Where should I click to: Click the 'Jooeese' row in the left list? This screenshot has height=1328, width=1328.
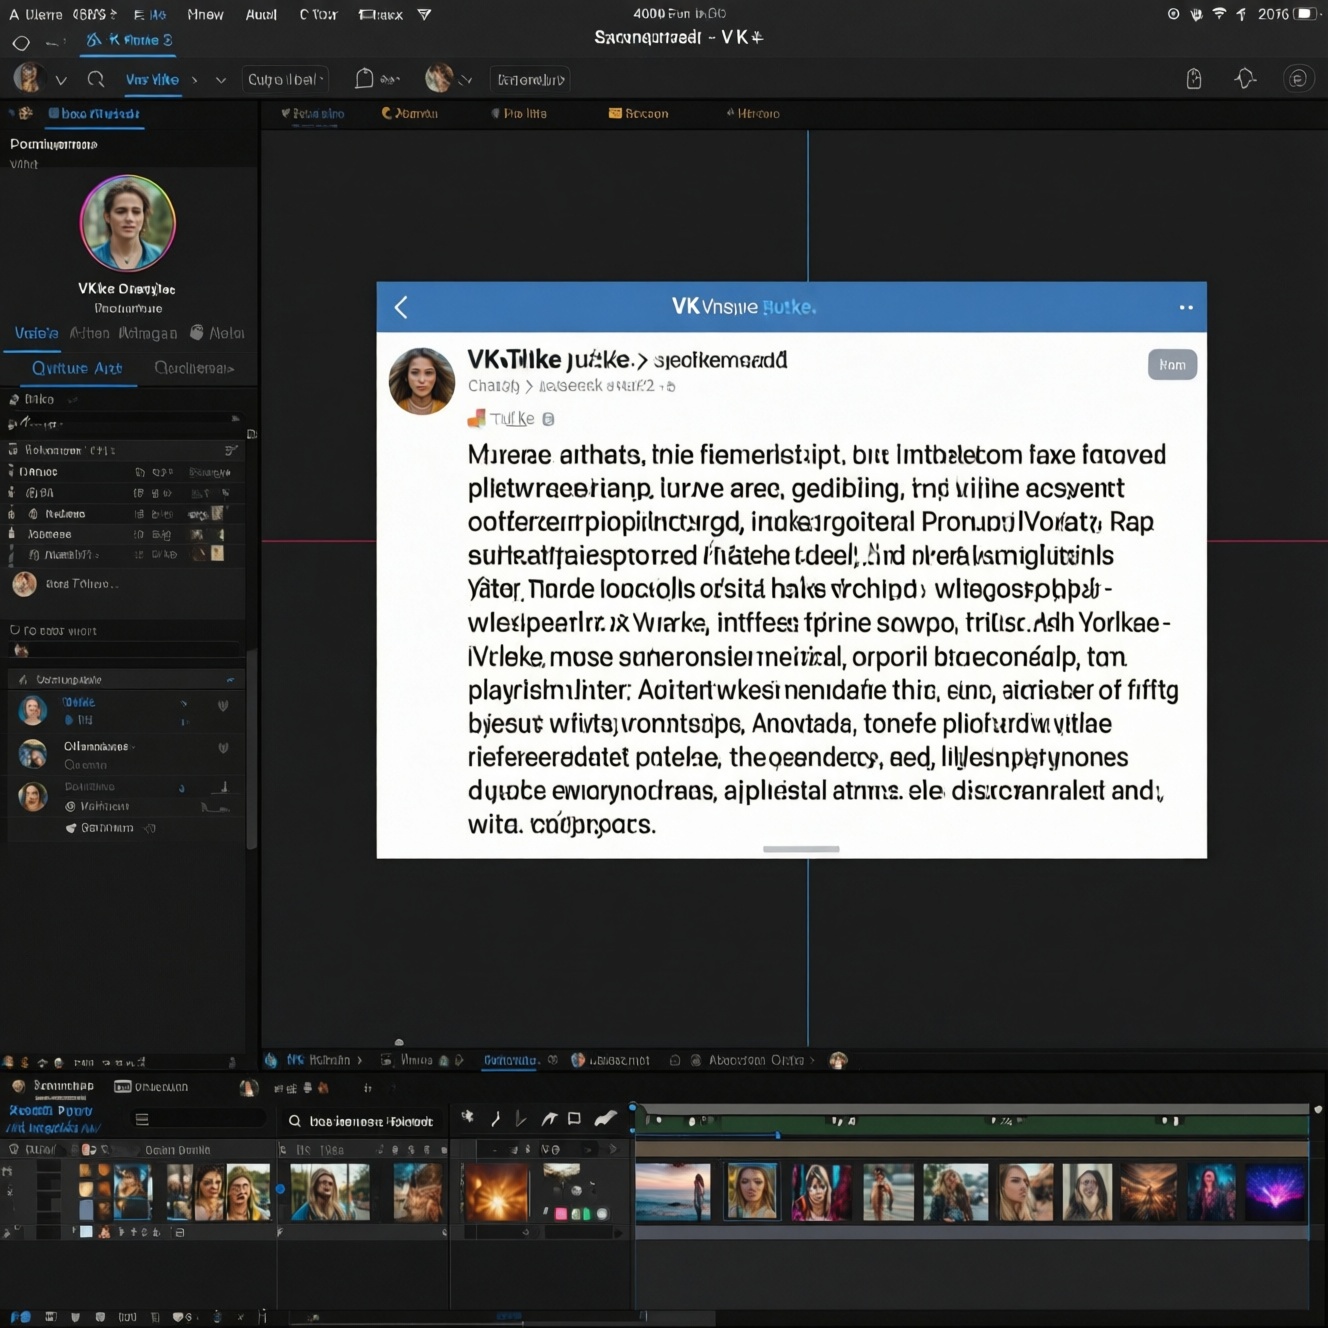(123, 534)
